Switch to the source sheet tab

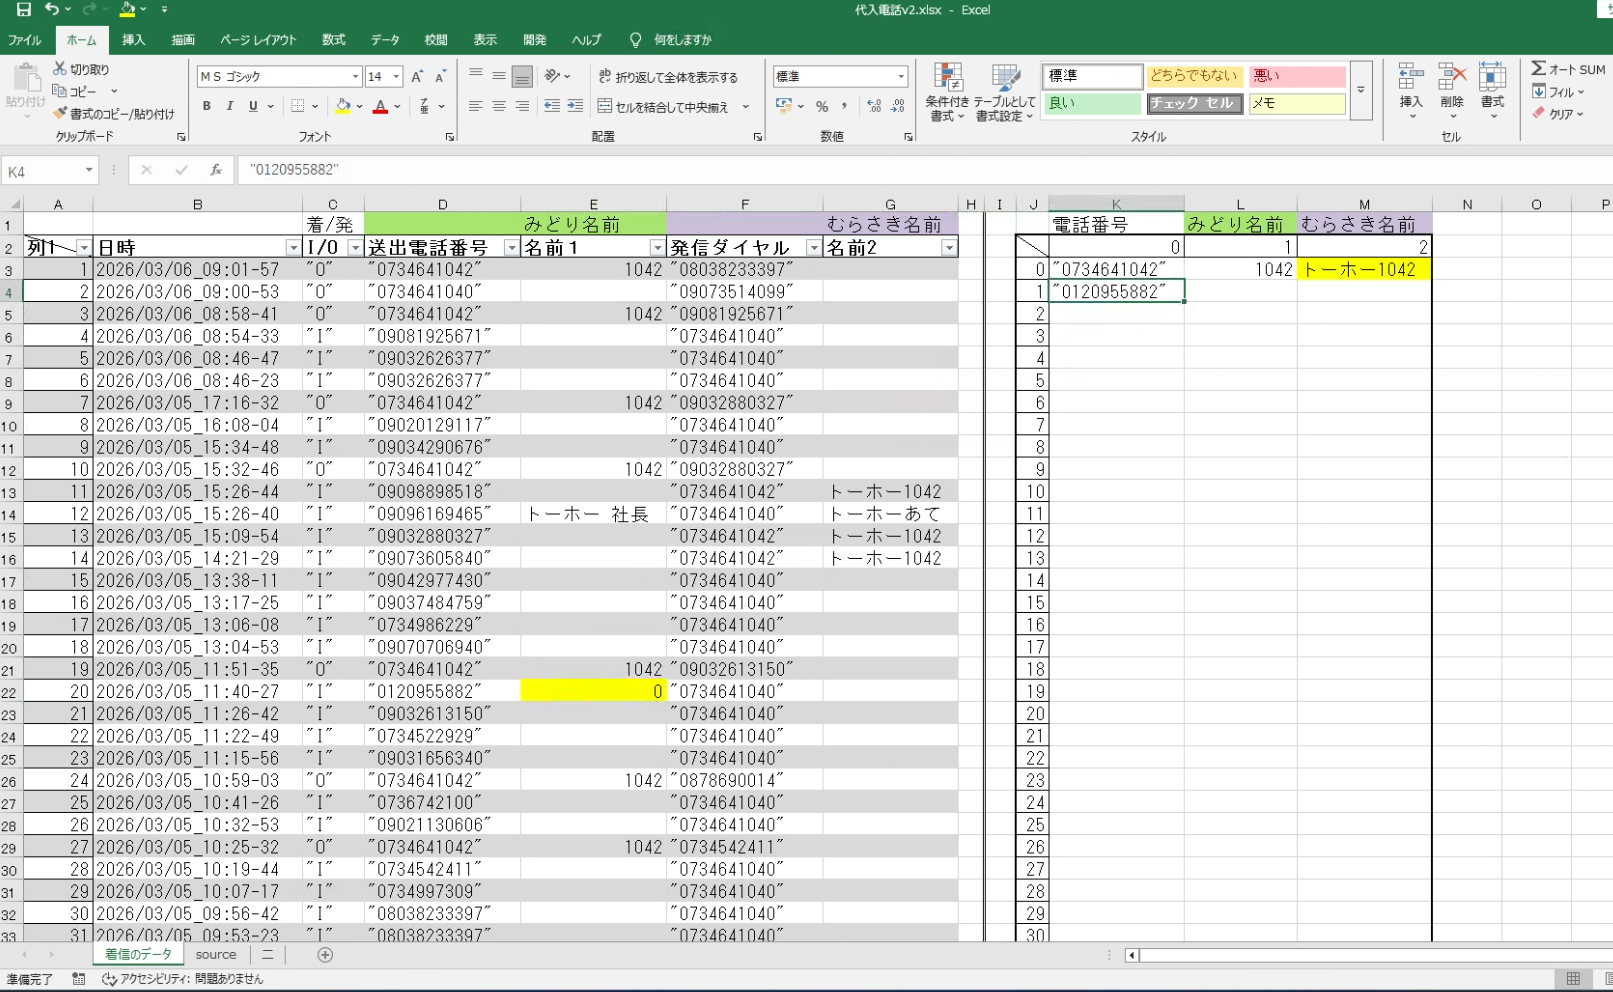216,955
